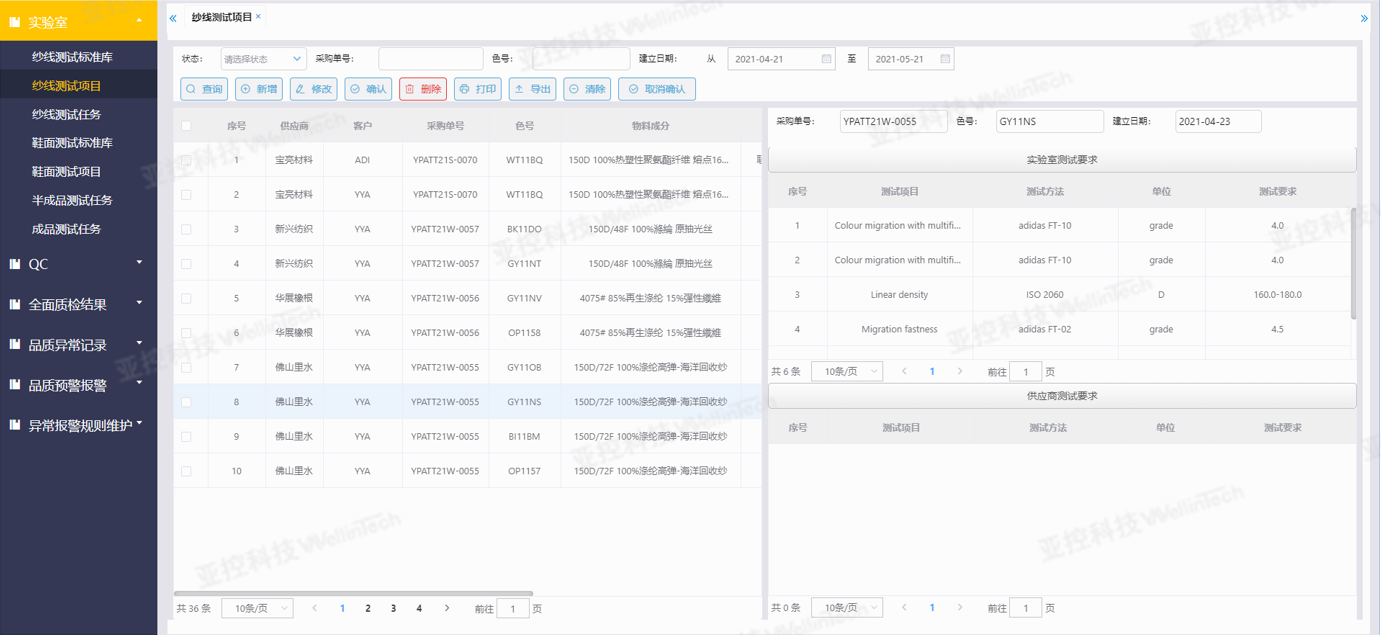Open end date picker 2021-05-21
The image size is (1381, 635).
(x=911, y=59)
